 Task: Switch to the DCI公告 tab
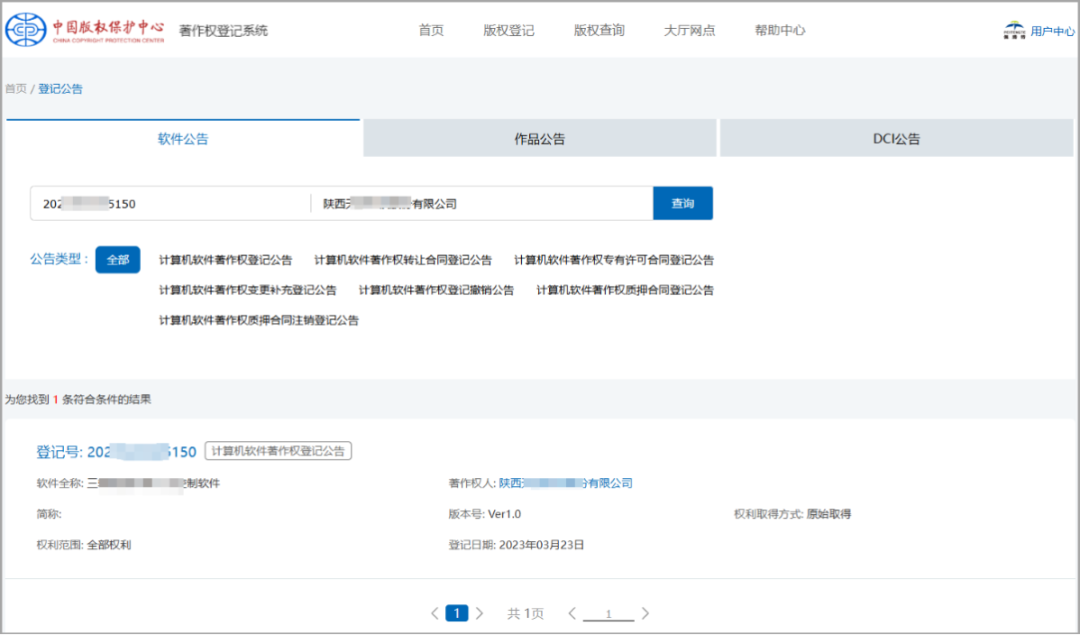pos(896,139)
